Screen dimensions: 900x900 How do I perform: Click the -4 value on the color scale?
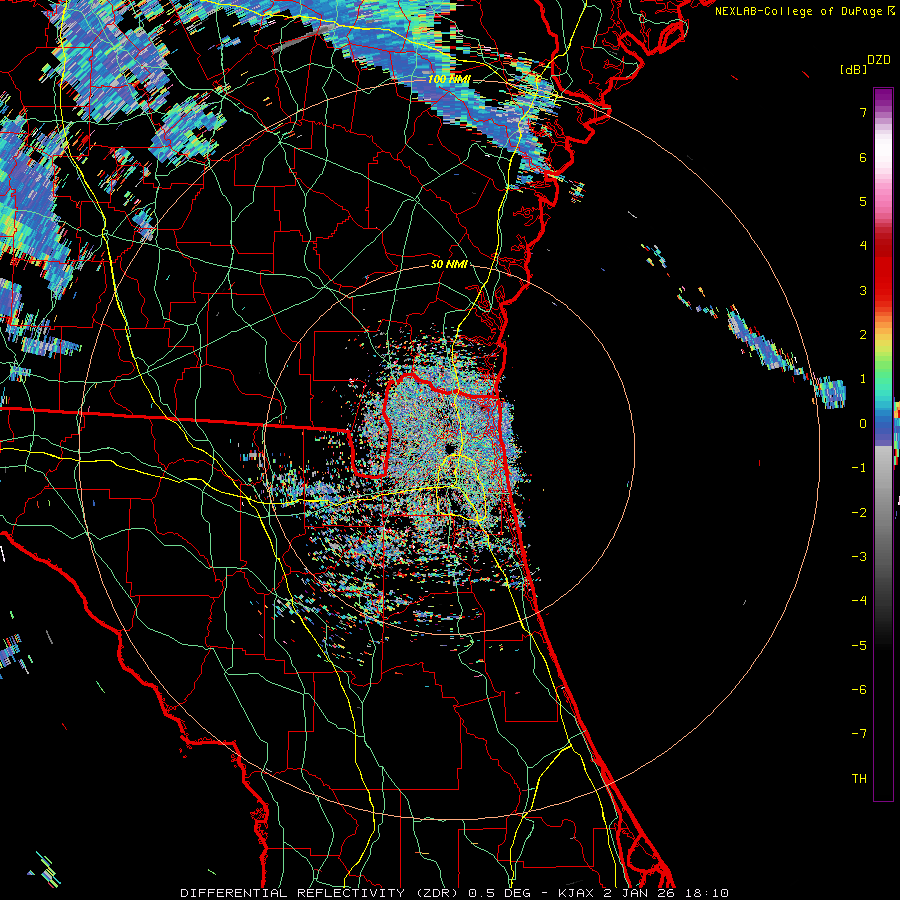(859, 600)
